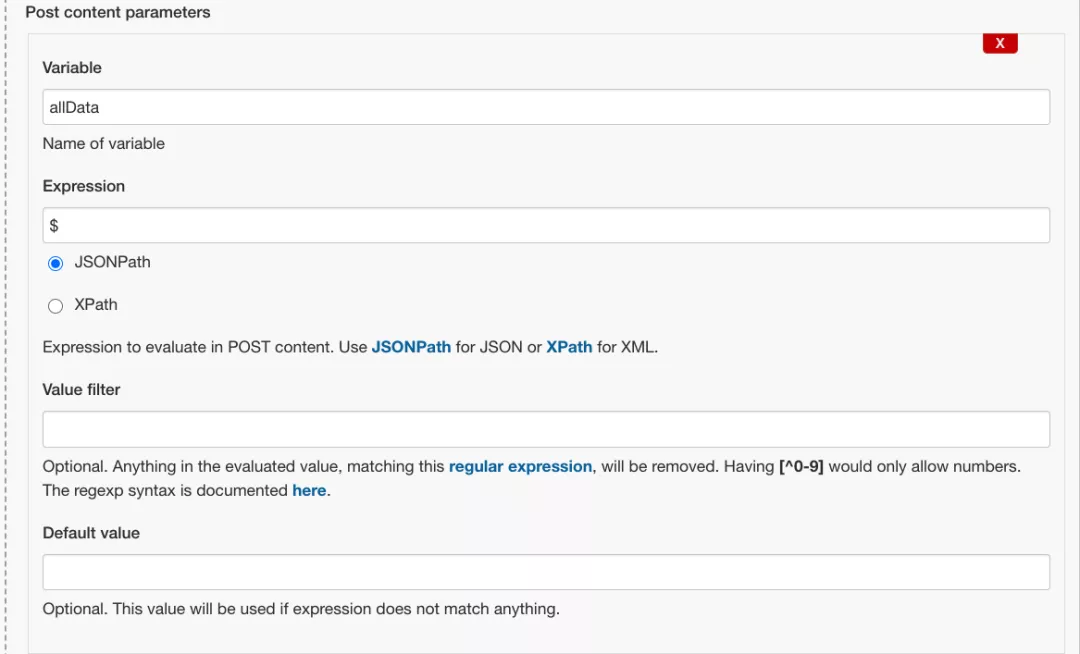
Task: Click into the Value filter text box
Action: click(546, 429)
